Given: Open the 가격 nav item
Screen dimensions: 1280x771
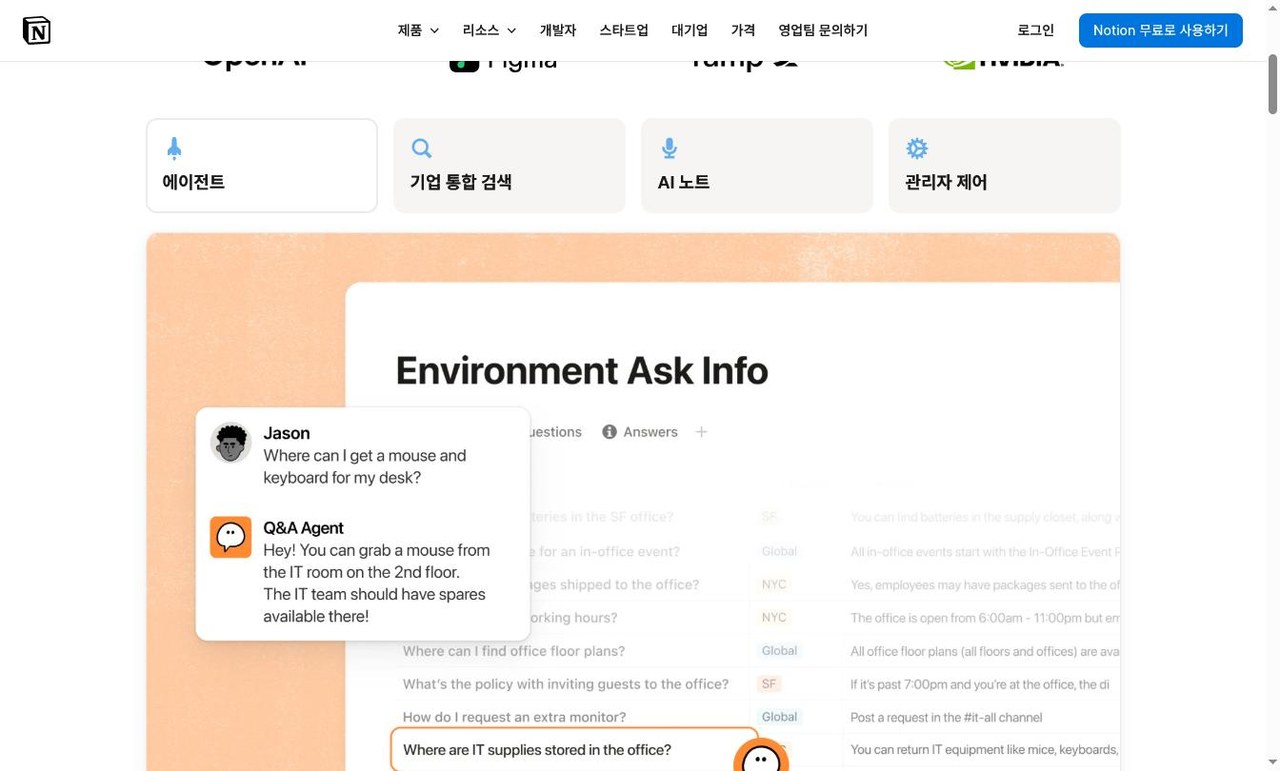Looking at the screenshot, I should click(743, 30).
